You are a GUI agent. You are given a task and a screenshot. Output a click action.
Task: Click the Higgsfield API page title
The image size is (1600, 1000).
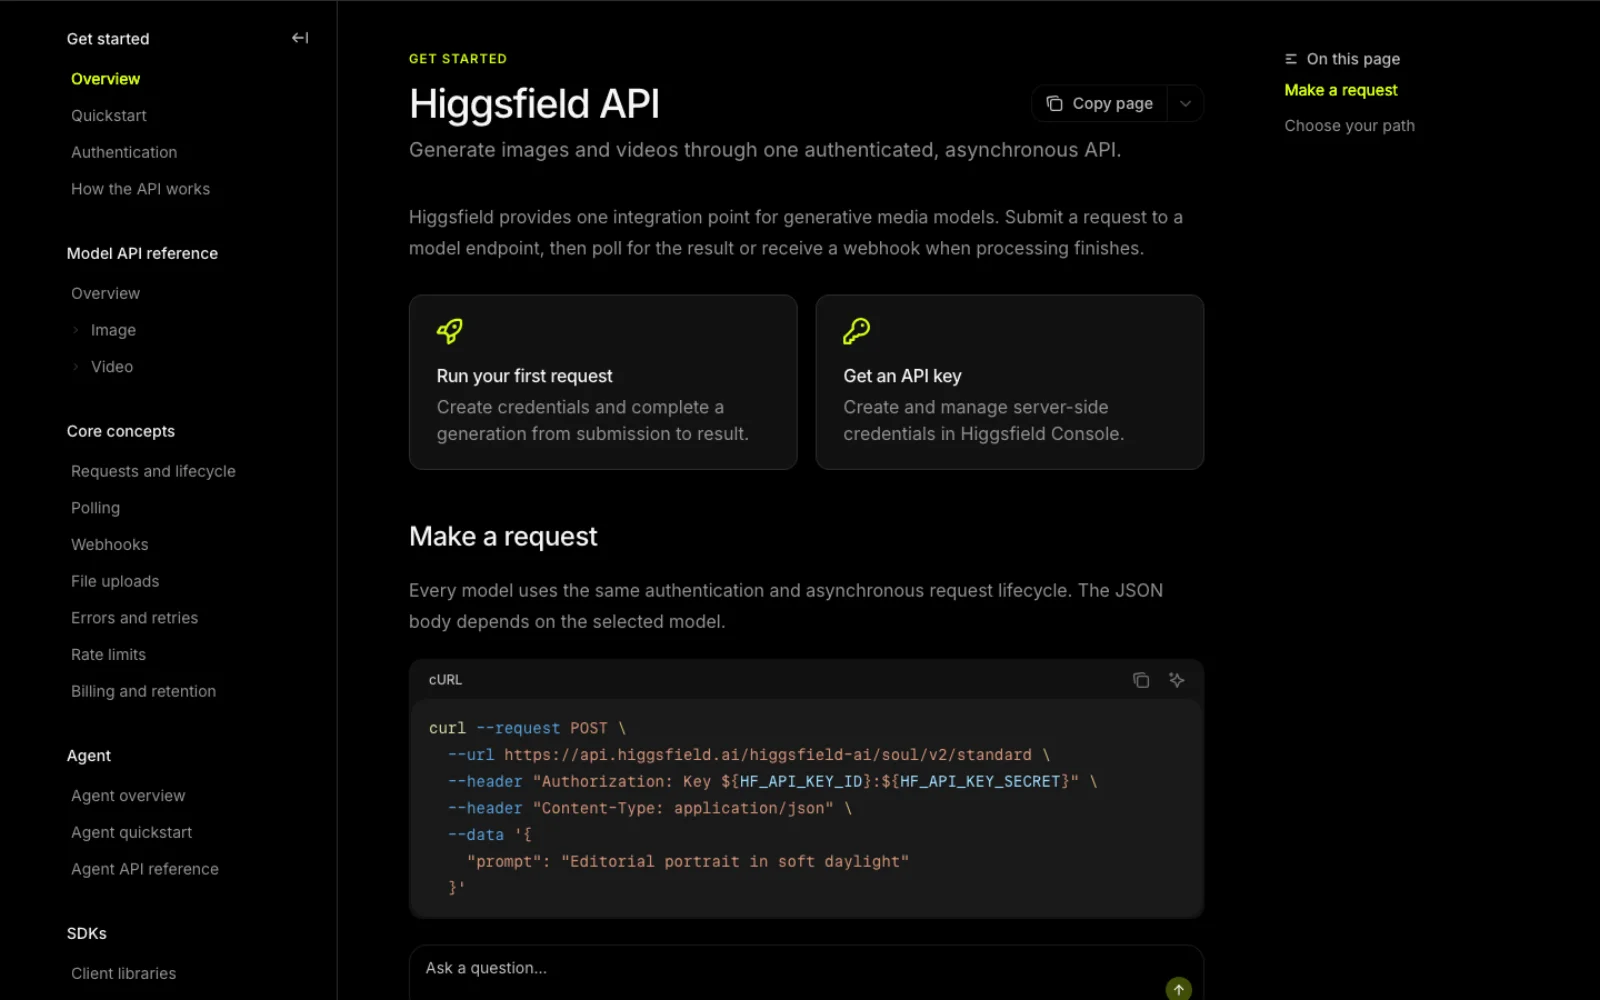pos(535,104)
